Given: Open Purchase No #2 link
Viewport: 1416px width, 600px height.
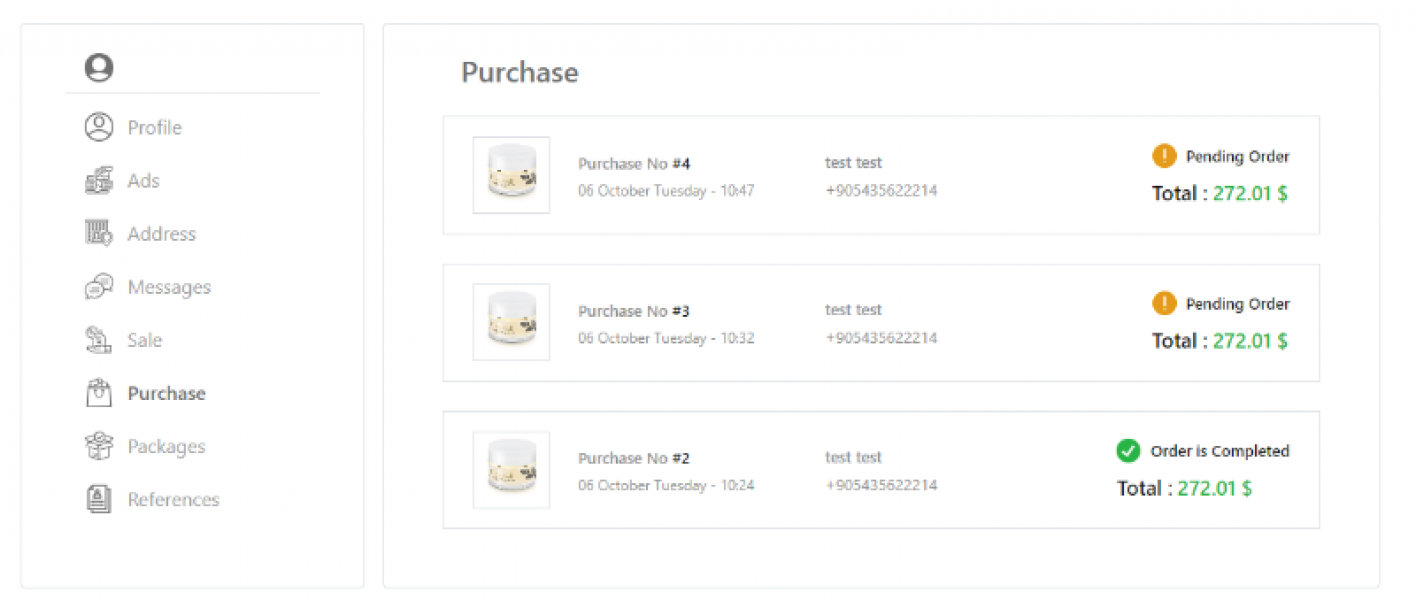Looking at the screenshot, I should [x=634, y=458].
